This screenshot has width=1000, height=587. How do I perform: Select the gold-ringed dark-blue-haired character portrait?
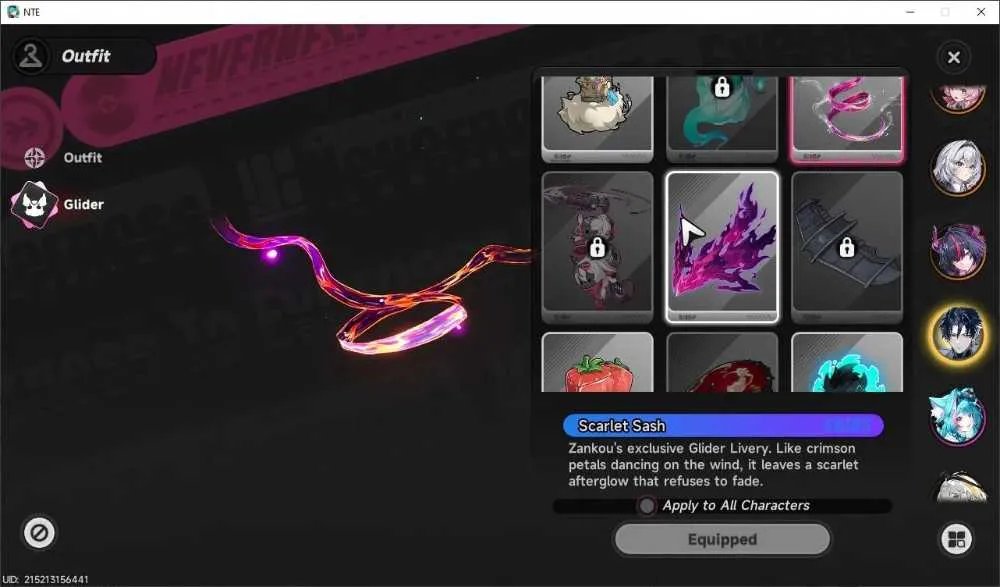click(957, 334)
